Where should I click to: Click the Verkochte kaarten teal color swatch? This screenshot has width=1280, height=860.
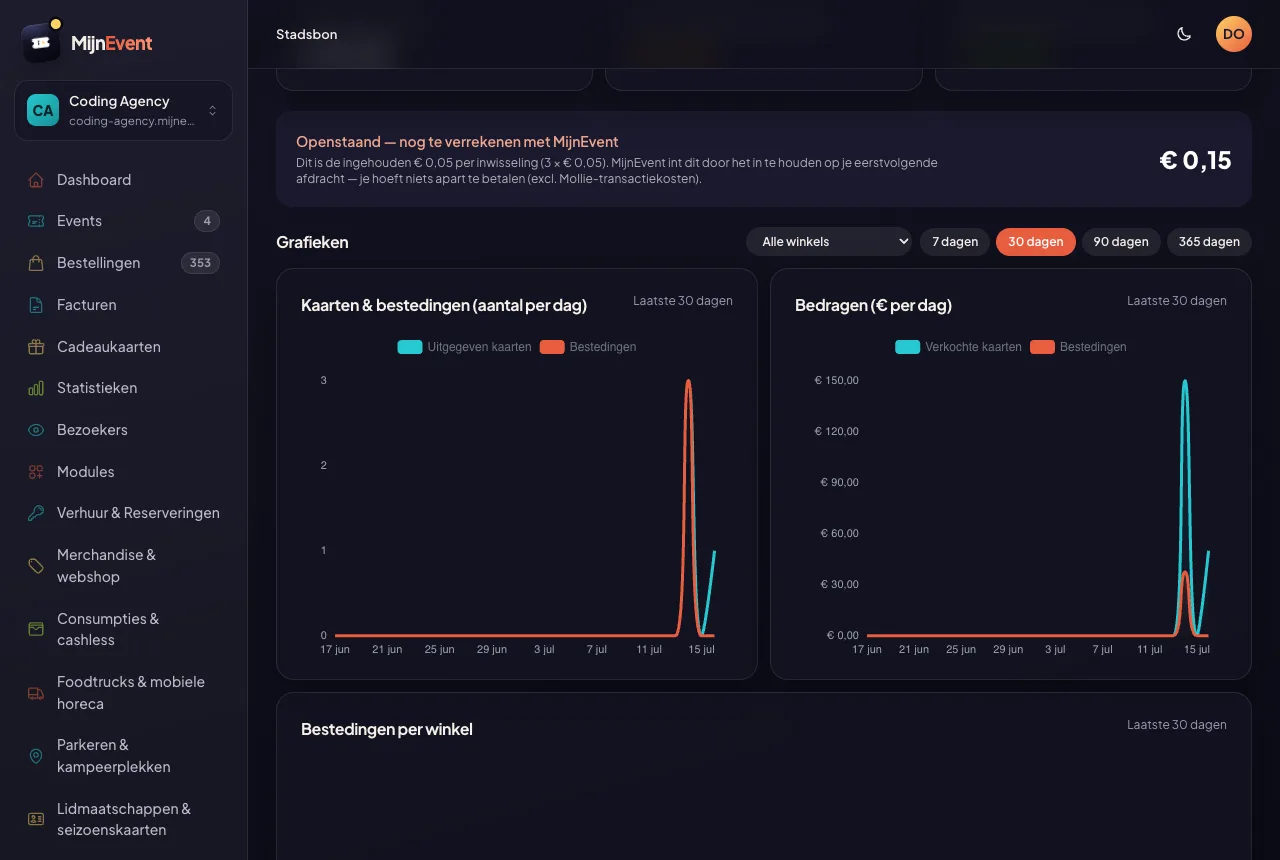[908, 347]
